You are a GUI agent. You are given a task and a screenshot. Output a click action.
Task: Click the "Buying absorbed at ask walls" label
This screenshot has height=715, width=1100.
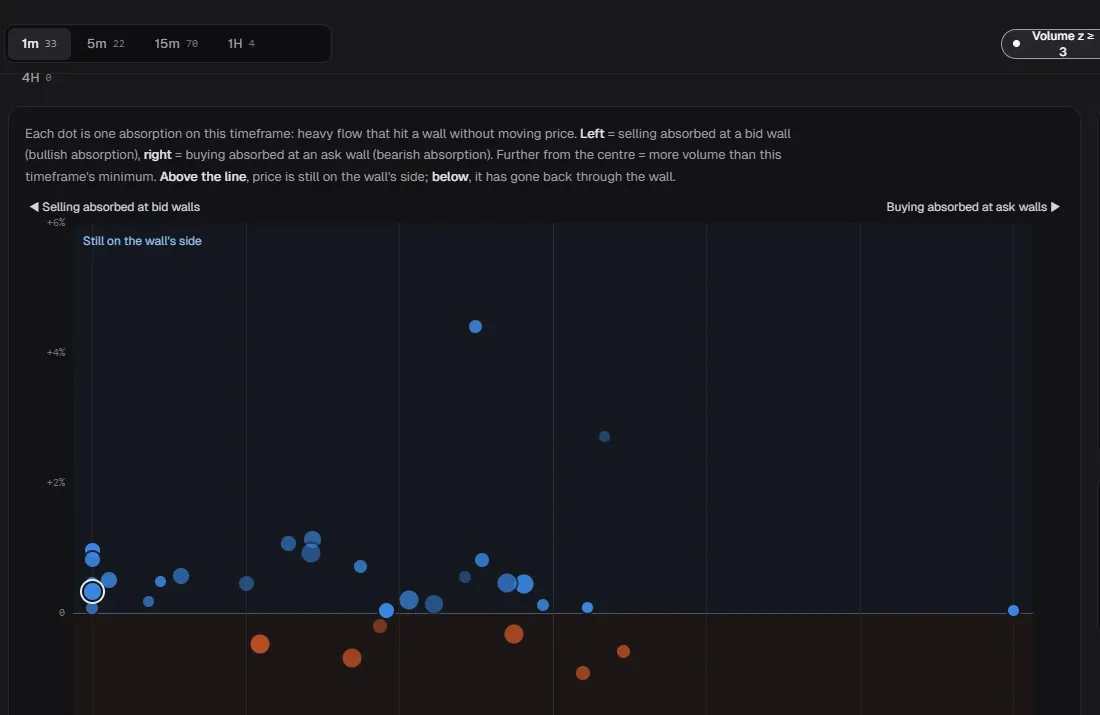pyautogui.click(x=973, y=207)
